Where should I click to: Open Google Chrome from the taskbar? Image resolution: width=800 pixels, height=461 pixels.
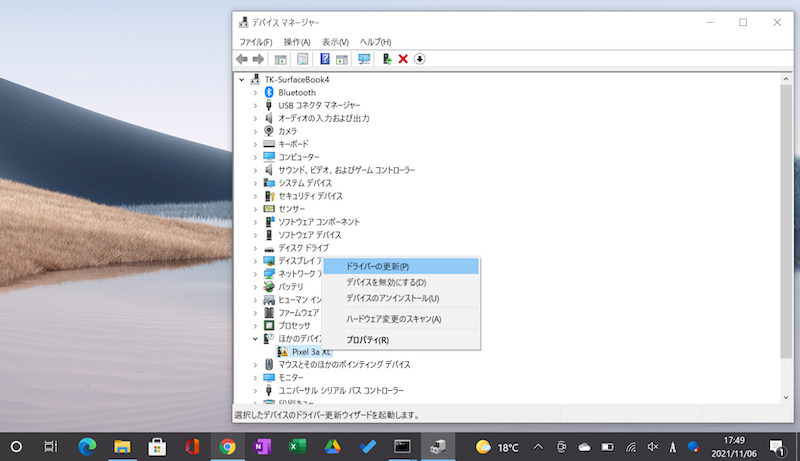[x=228, y=446]
